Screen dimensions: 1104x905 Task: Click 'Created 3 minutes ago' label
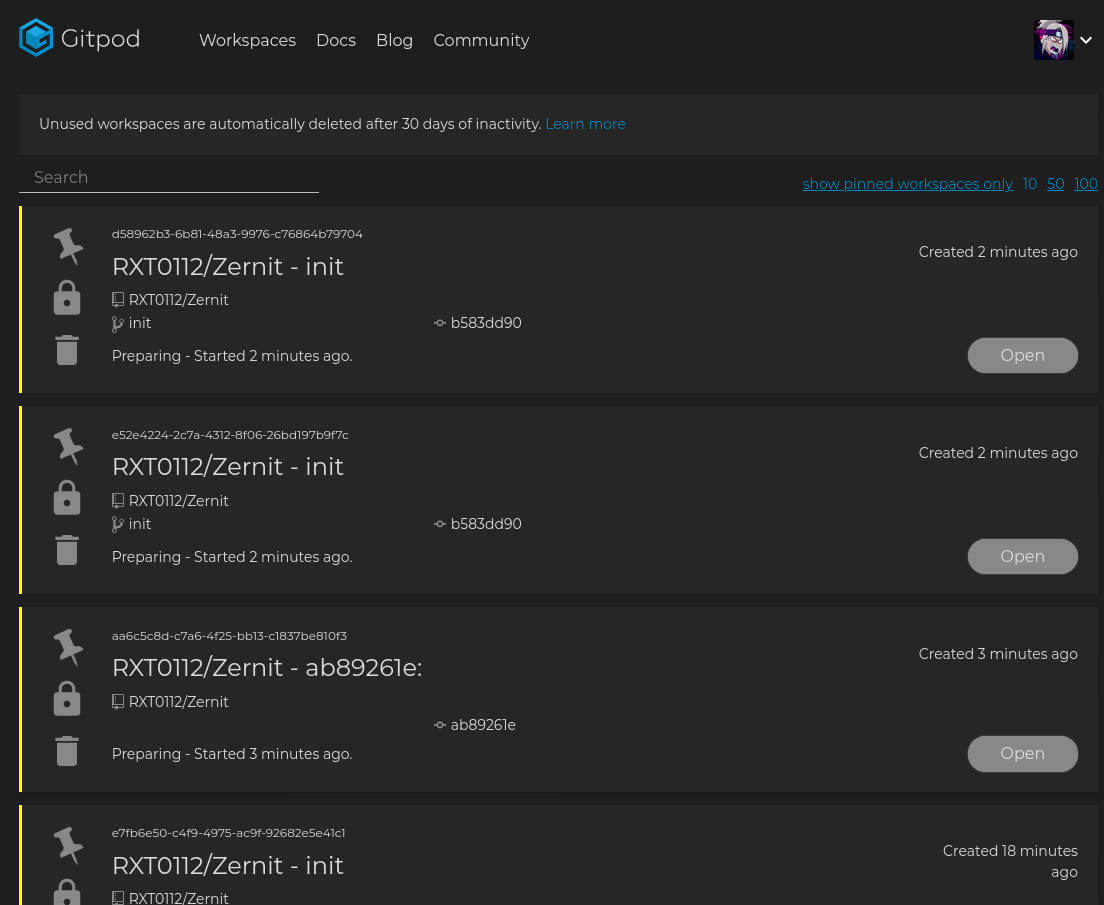998,654
